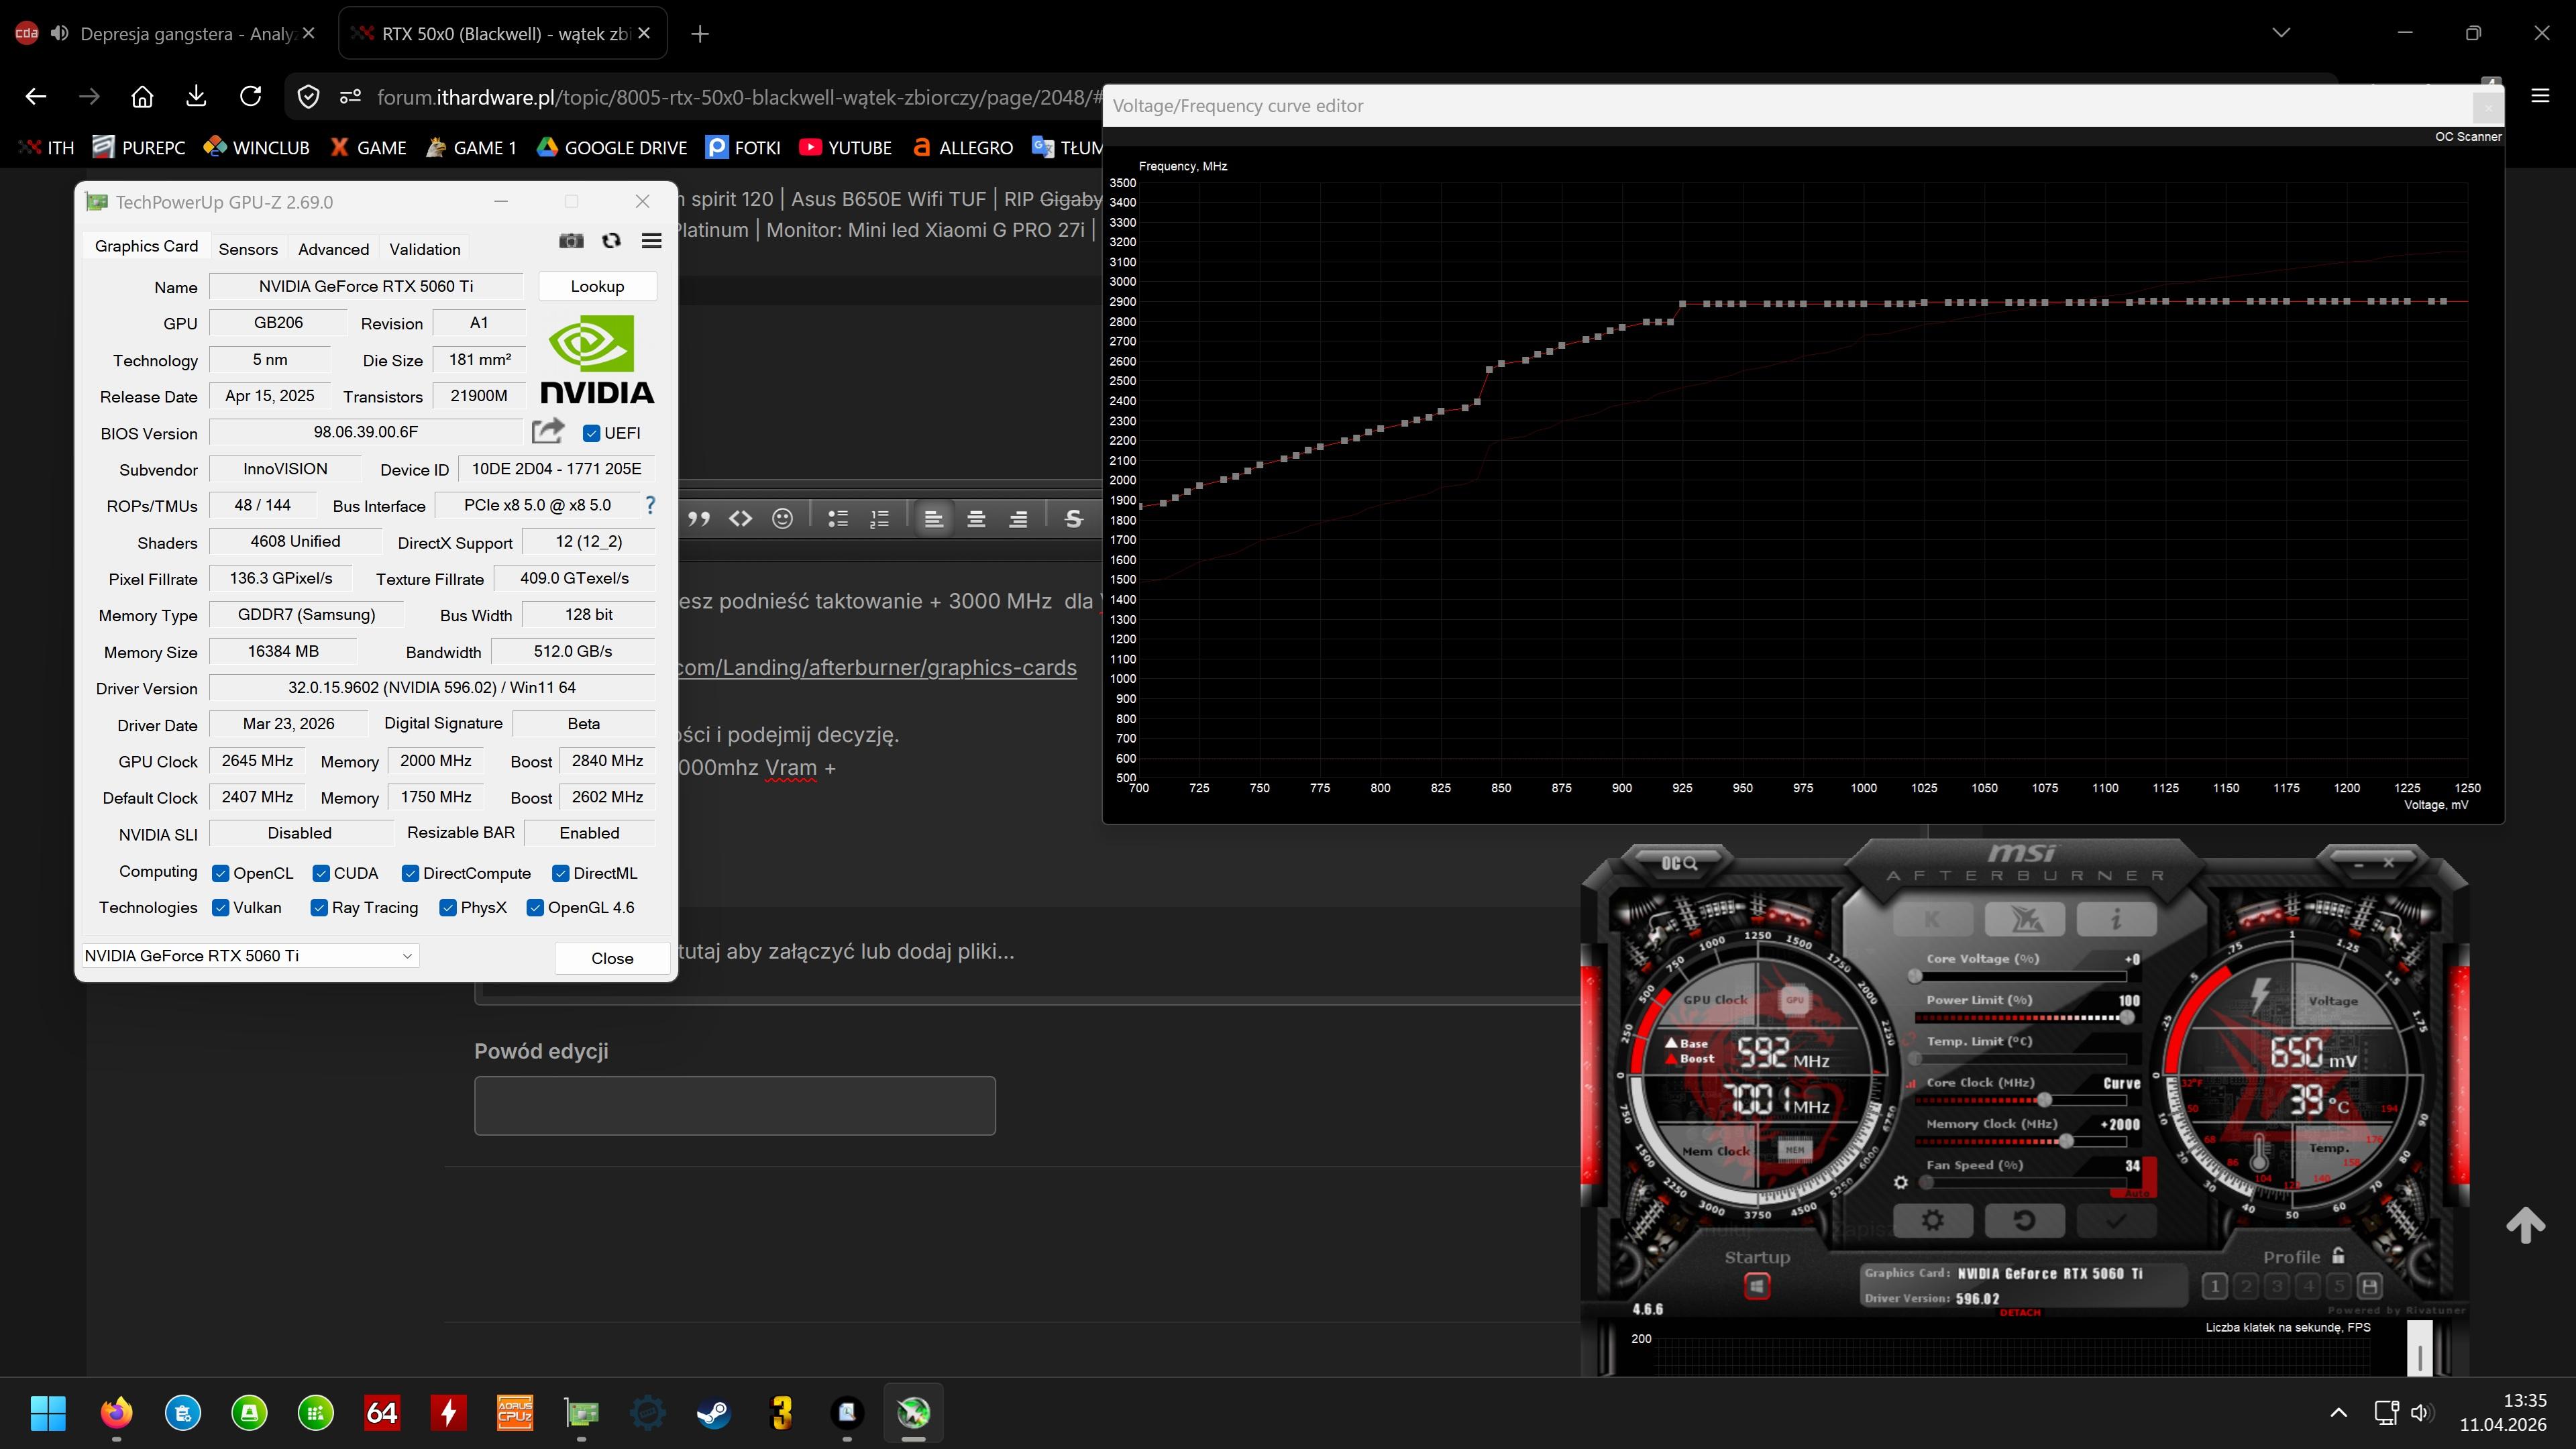Open Firefox tab list chevron
Viewport: 2576px width, 1449px height.
[2281, 33]
